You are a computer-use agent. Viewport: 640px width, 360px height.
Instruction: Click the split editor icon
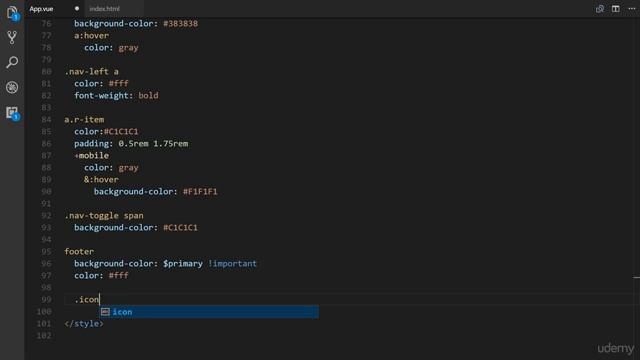click(x=616, y=9)
